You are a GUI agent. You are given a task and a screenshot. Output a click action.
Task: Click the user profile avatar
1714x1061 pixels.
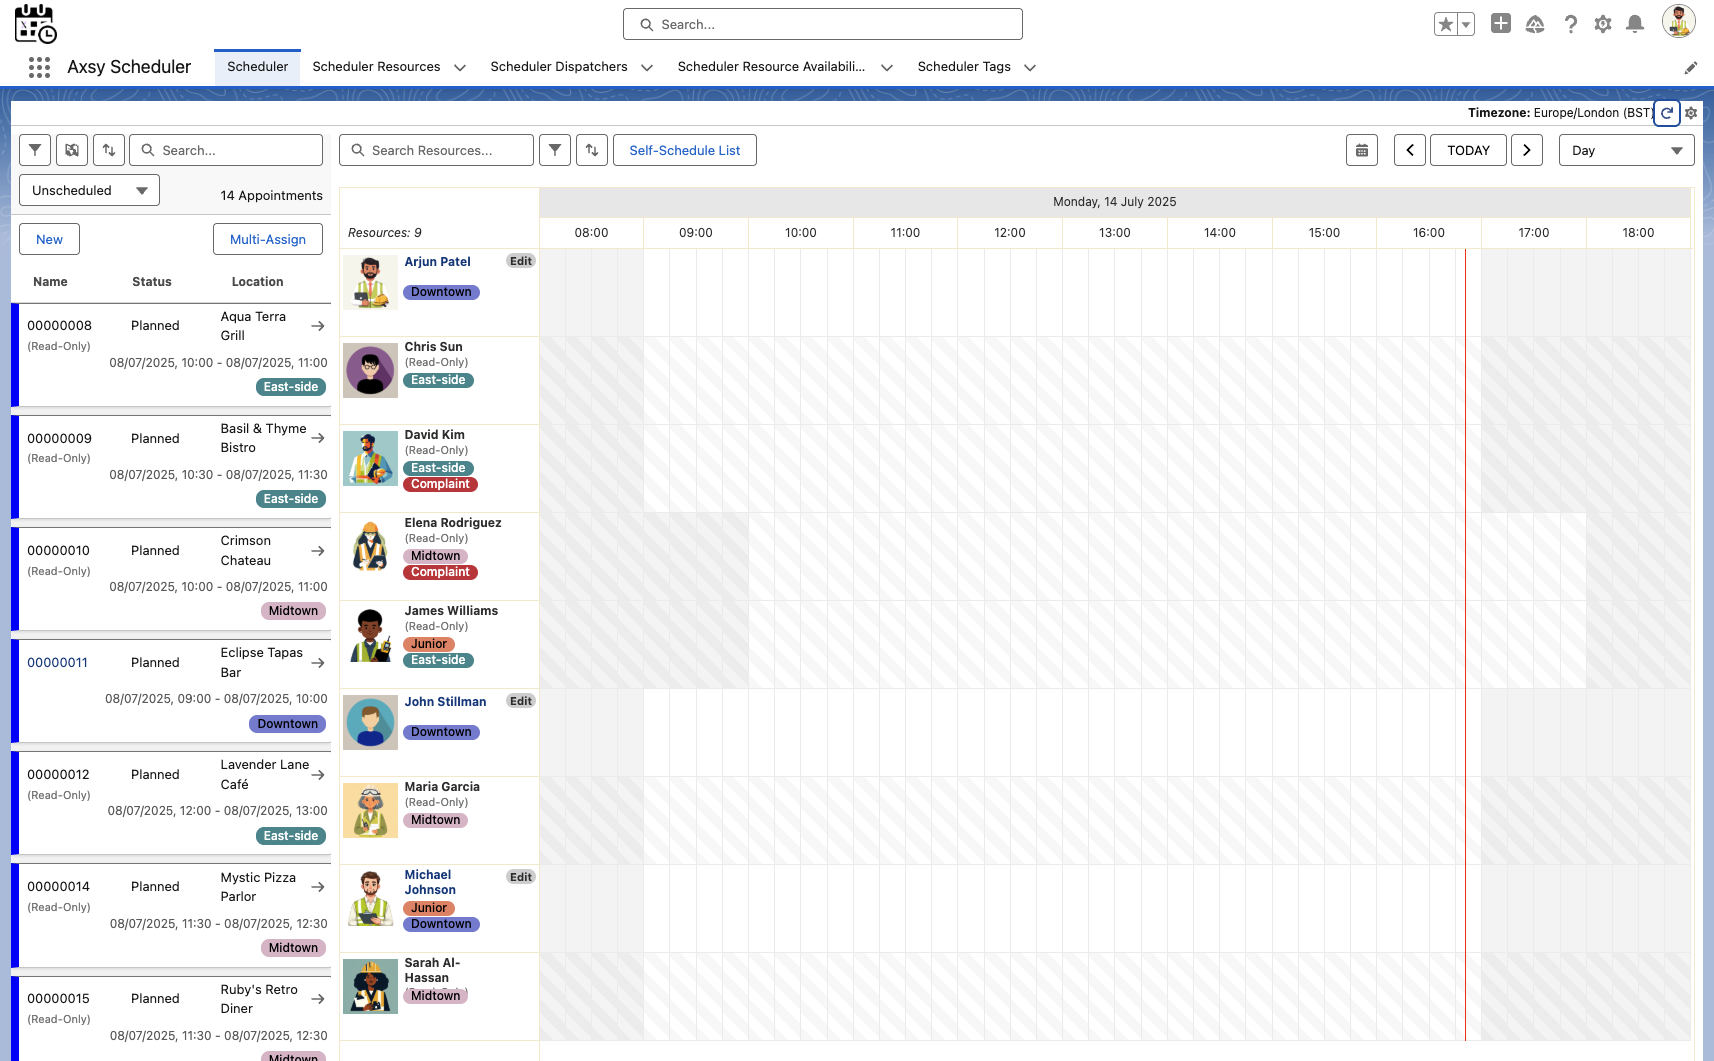pos(1678,21)
